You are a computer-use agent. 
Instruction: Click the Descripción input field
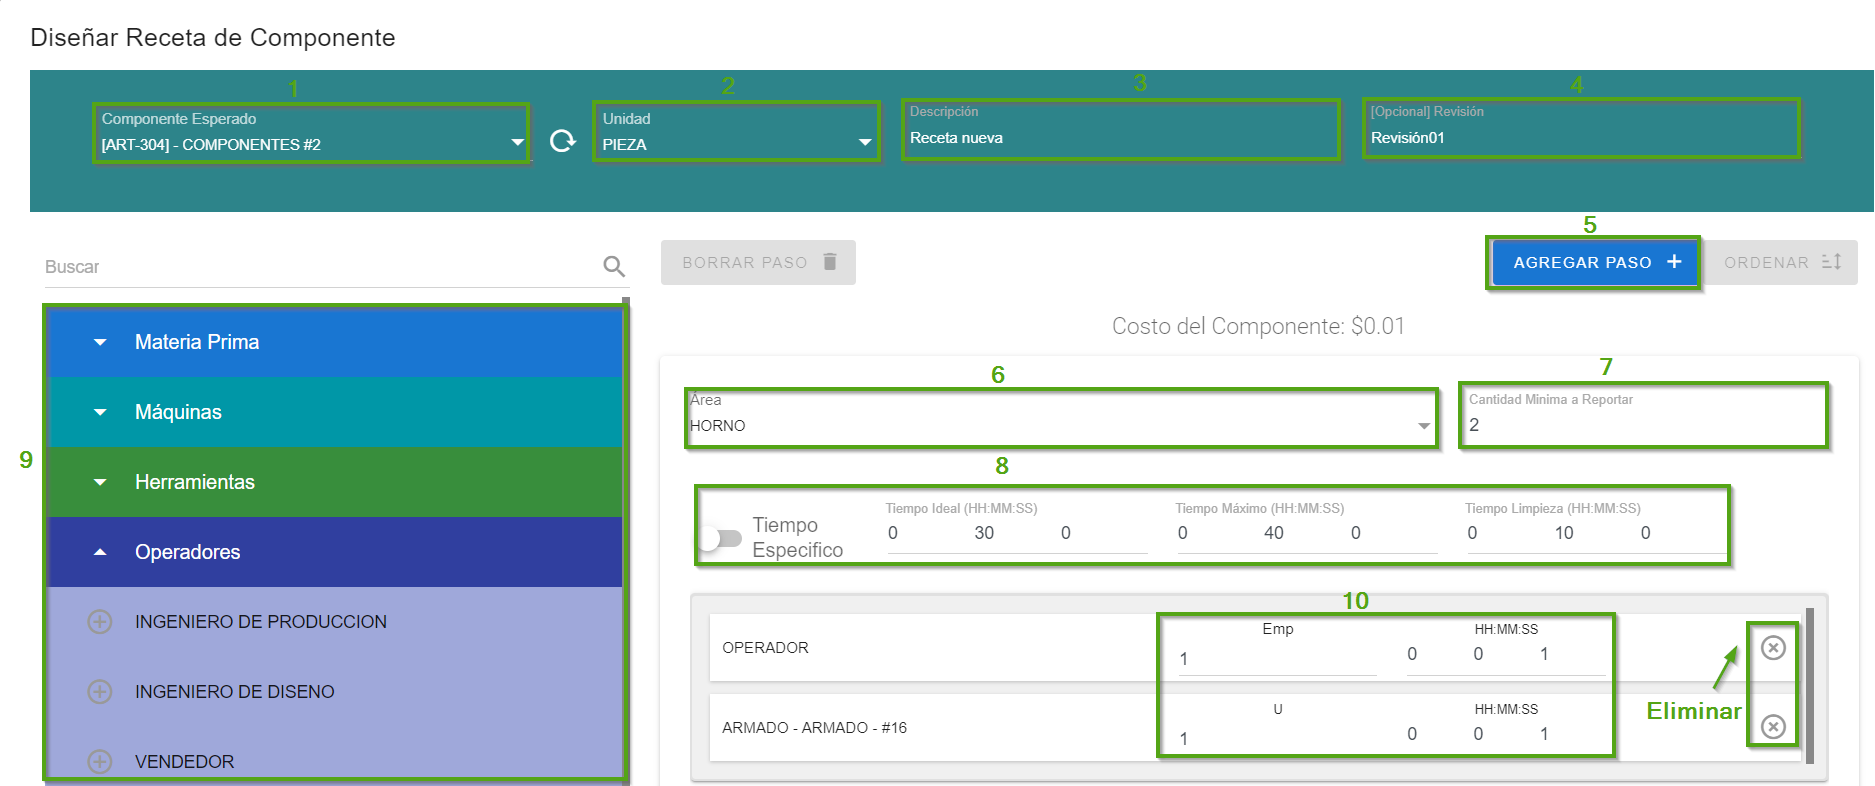coord(1120,138)
